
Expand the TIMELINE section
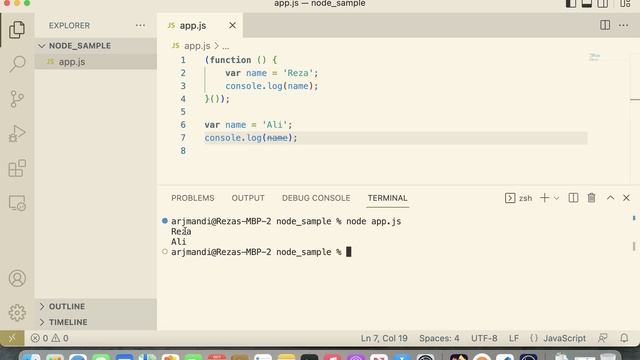(96, 322)
